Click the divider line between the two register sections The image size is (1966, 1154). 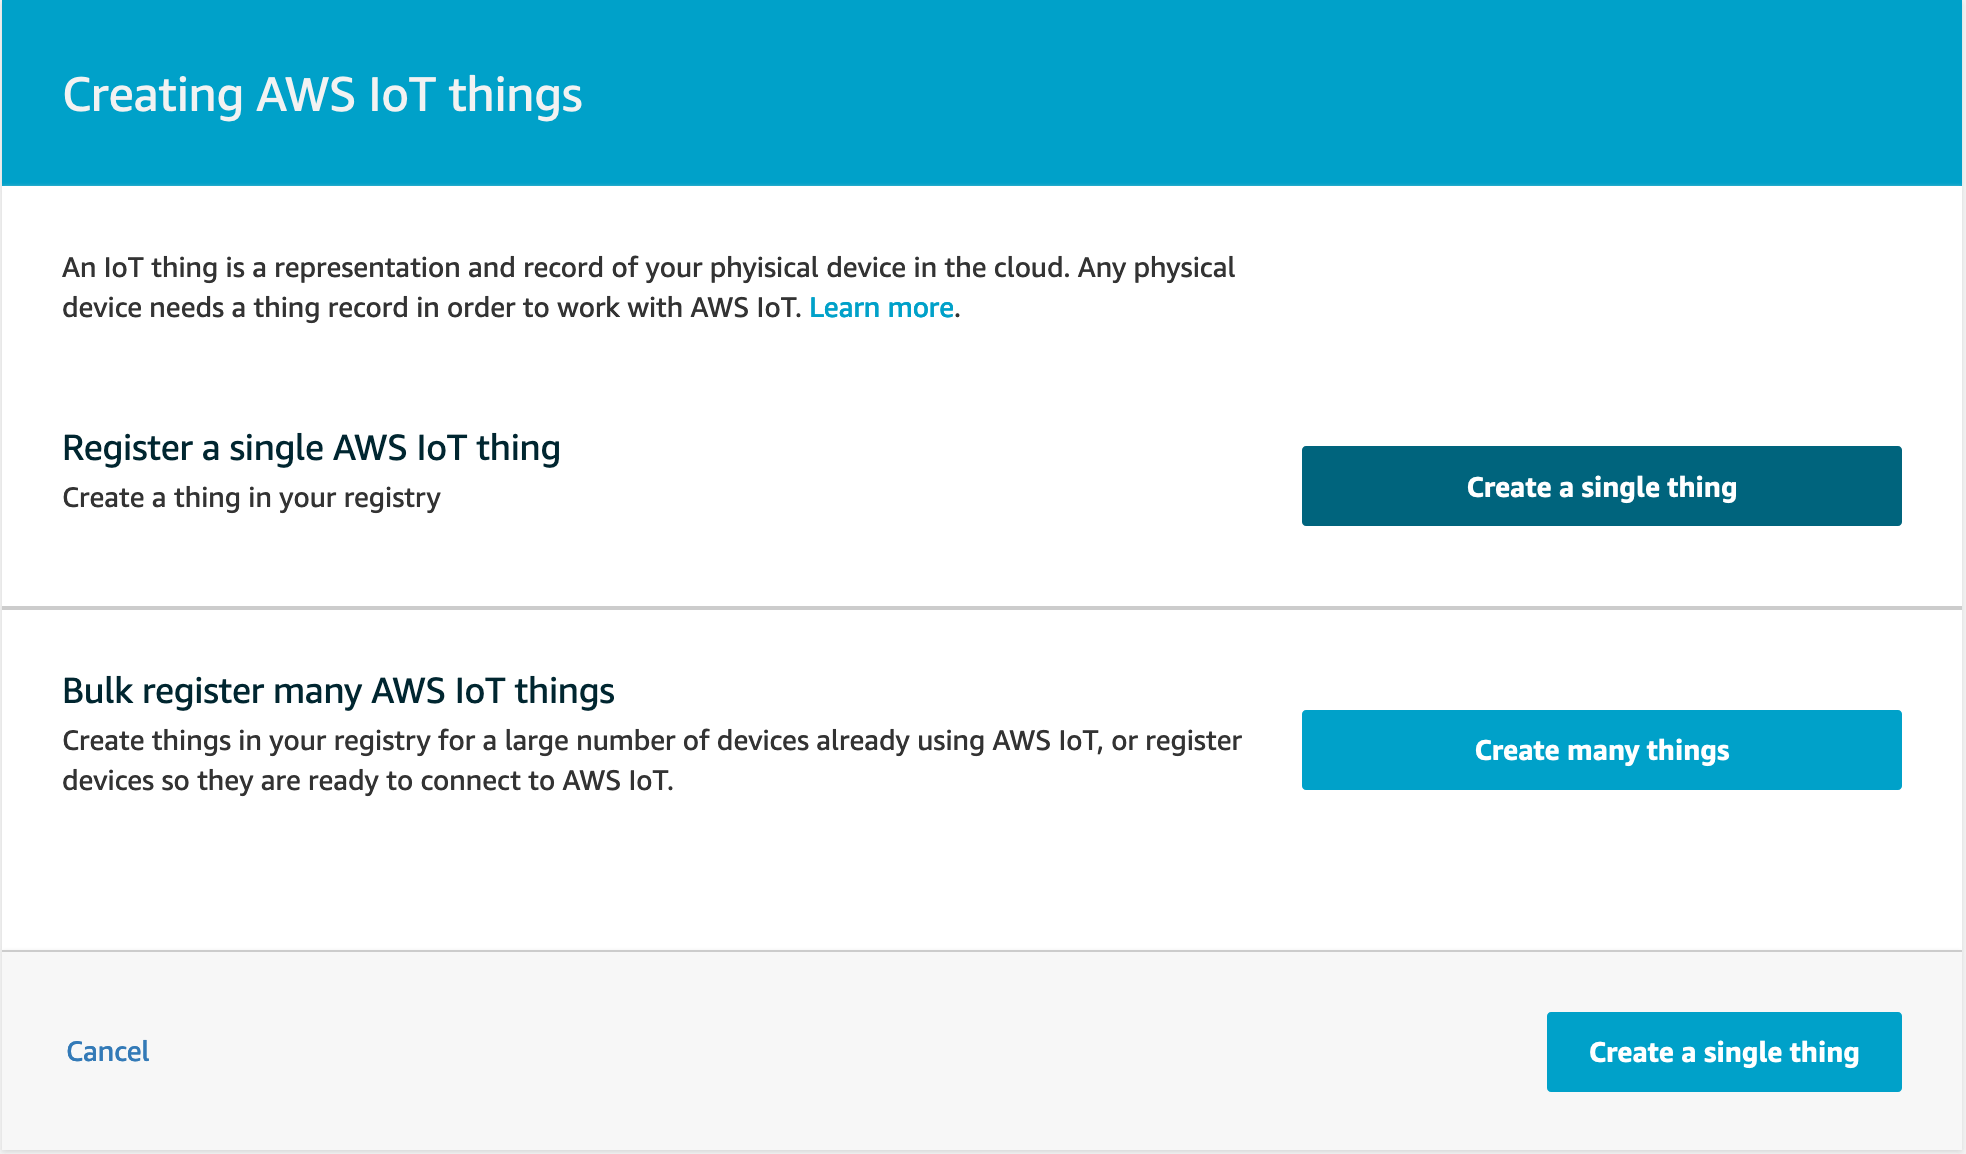point(982,607)
